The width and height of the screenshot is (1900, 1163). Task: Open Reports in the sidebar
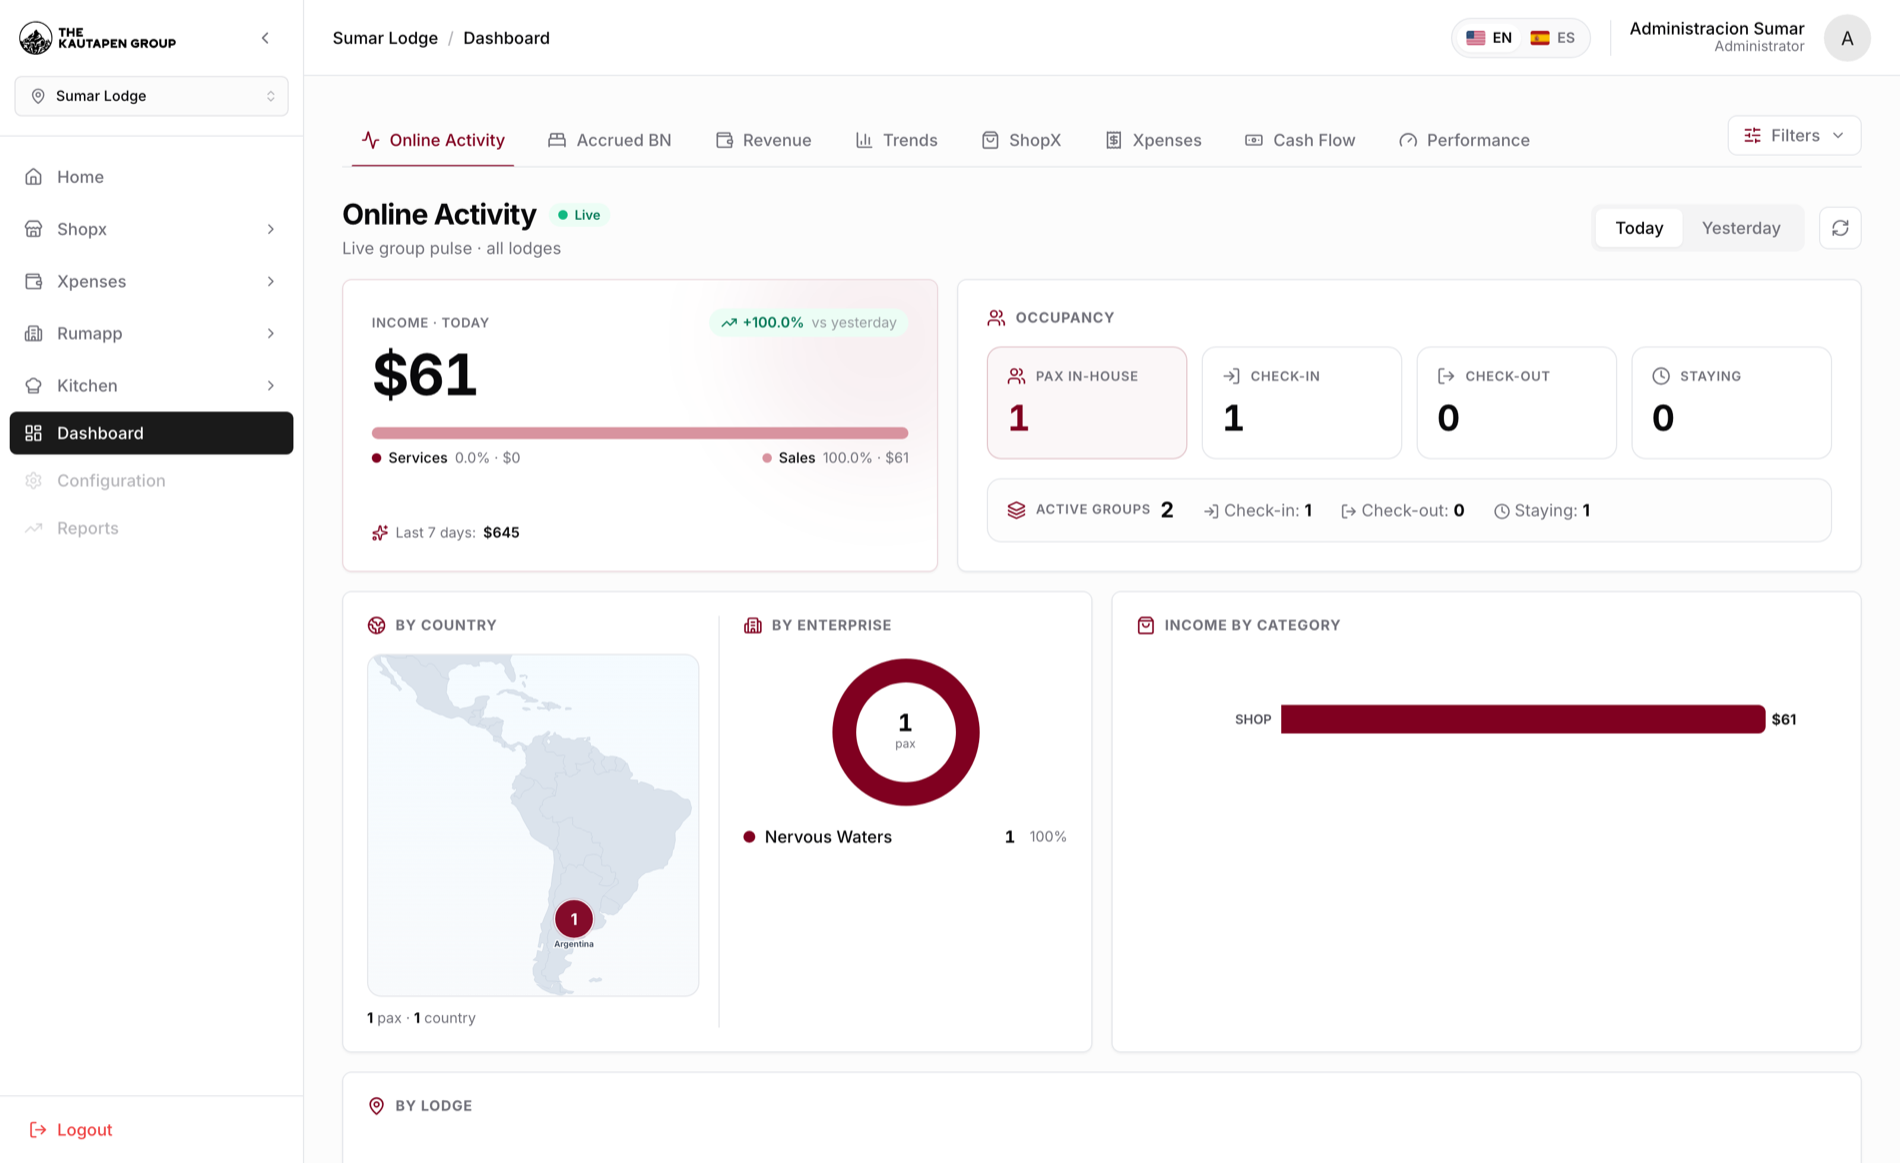click(x=152, y=528)
